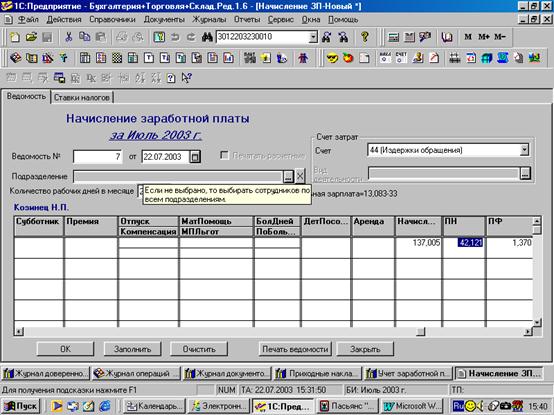Open the calculator icon in toolbar
The image size is (554, 415).
(393, 37)
